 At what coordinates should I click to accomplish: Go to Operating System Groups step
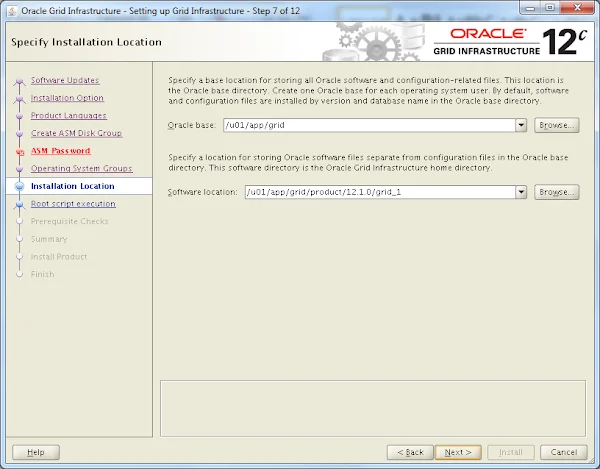click(82, 168)
